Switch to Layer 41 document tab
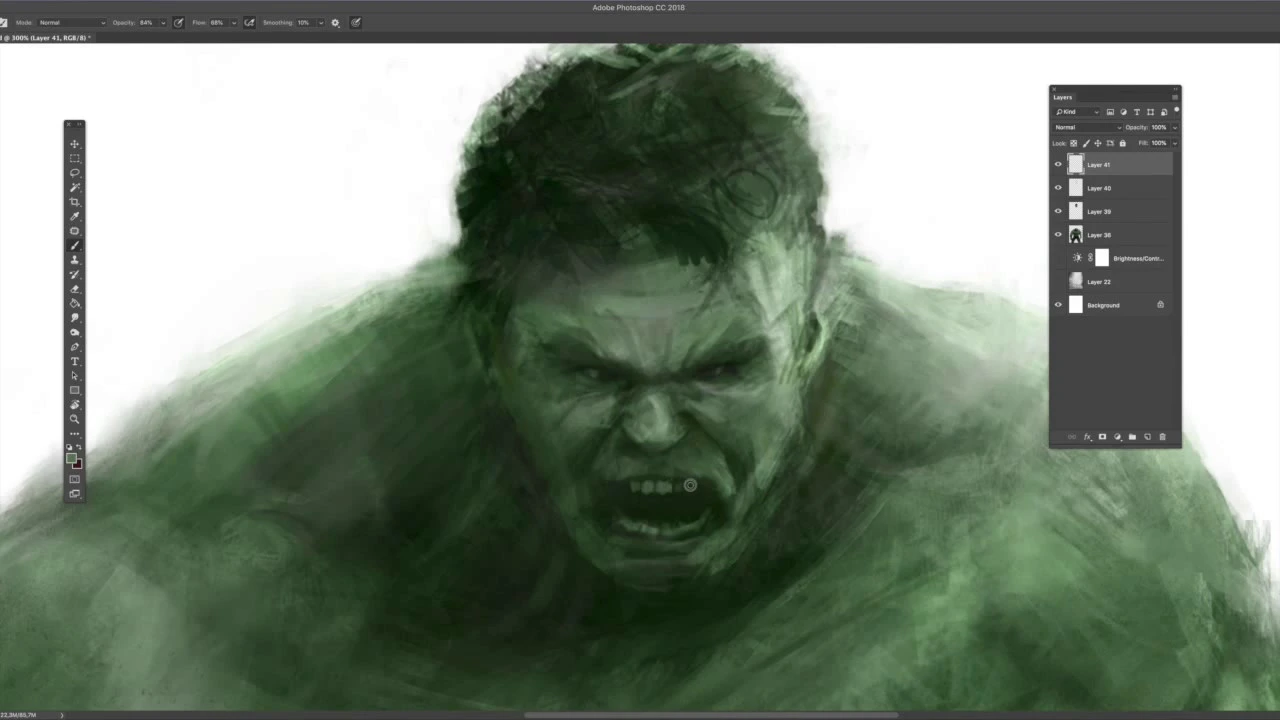 (45, 38)
